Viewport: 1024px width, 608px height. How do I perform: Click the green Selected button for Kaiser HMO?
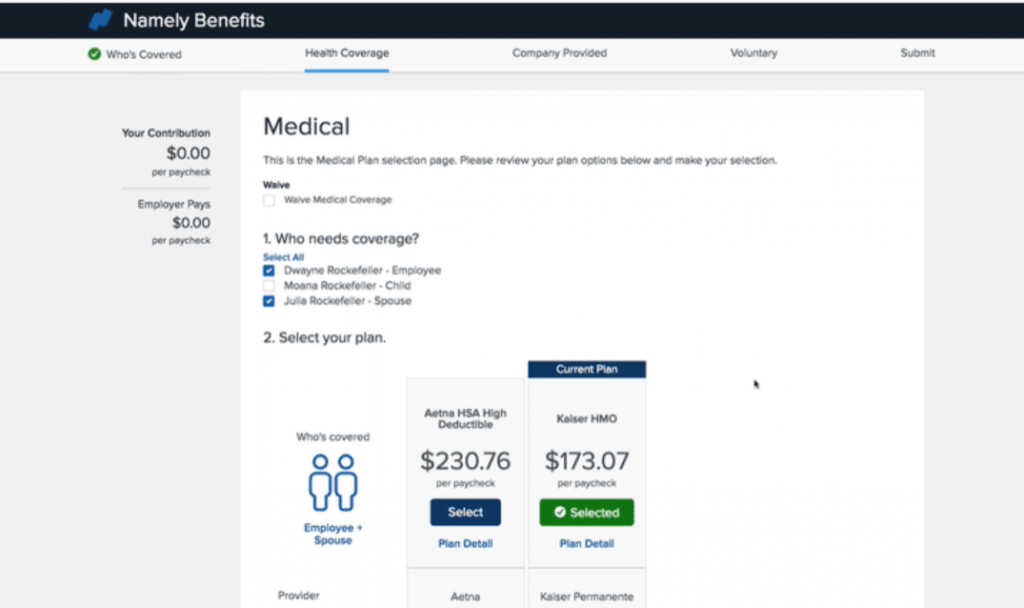pos(587,513)
